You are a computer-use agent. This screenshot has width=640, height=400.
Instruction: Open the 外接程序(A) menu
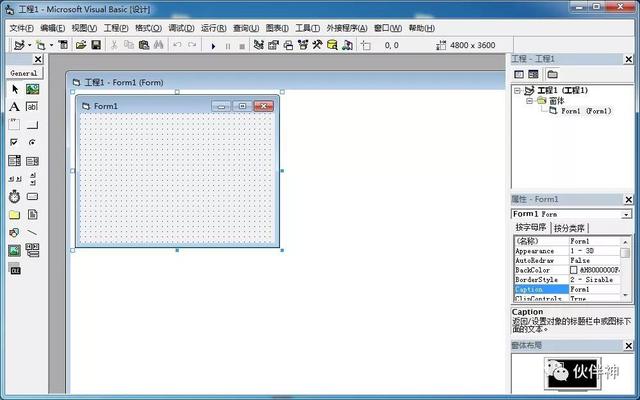[347, 28]
